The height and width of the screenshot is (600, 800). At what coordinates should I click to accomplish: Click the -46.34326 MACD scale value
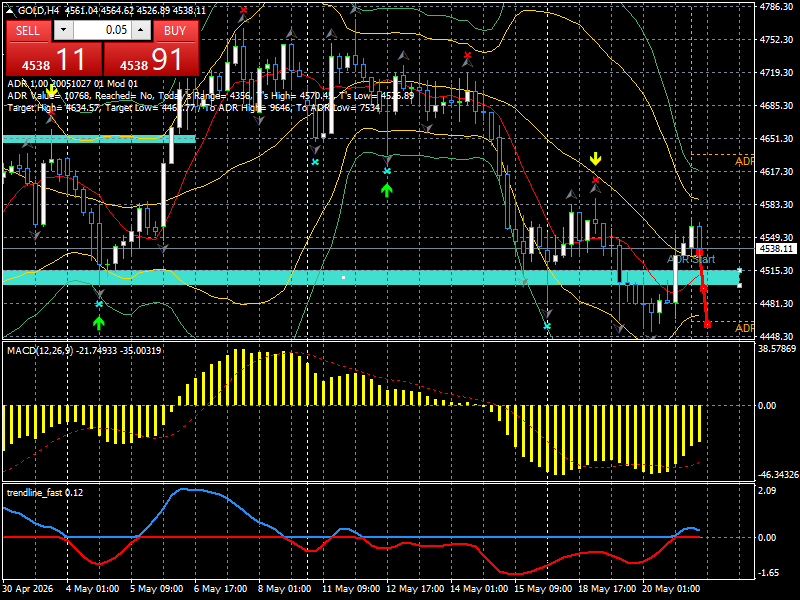click(778, 474)
